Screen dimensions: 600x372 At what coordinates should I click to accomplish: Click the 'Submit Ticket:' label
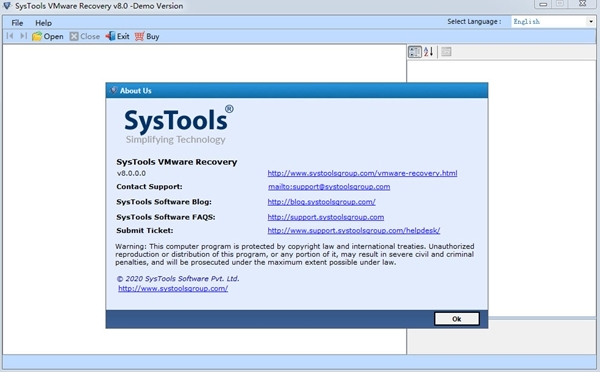pyautogui.click(x=145, y=230)
